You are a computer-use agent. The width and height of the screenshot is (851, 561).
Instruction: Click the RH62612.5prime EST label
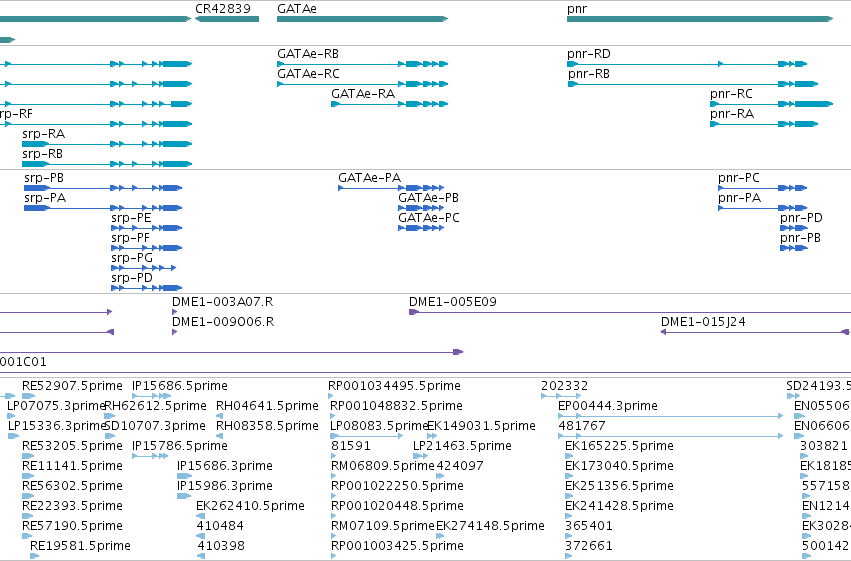click(x=155, y=406)
